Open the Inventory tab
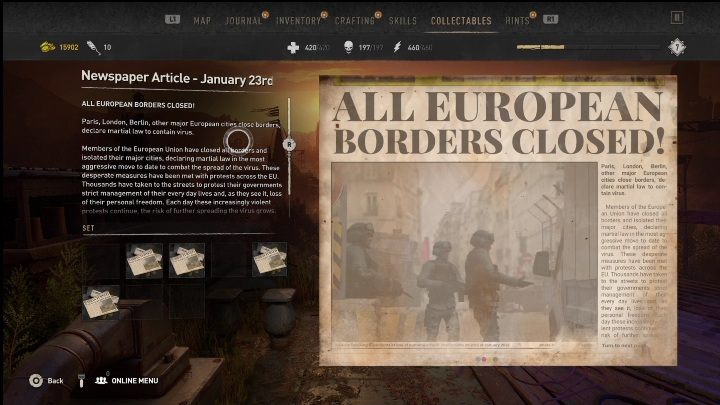The height and width of the screenshot is (405, 720). point(298,21)
